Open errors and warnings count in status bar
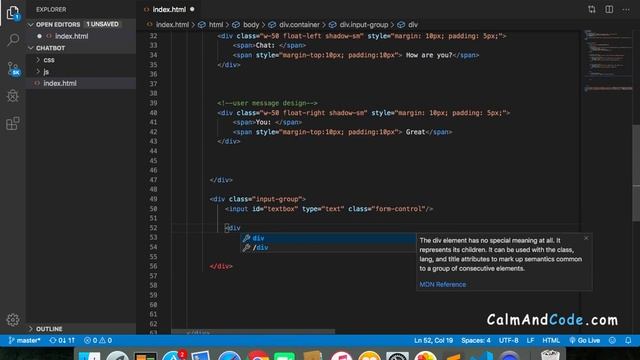Screen dimensions: 640x360 [98, 340]
